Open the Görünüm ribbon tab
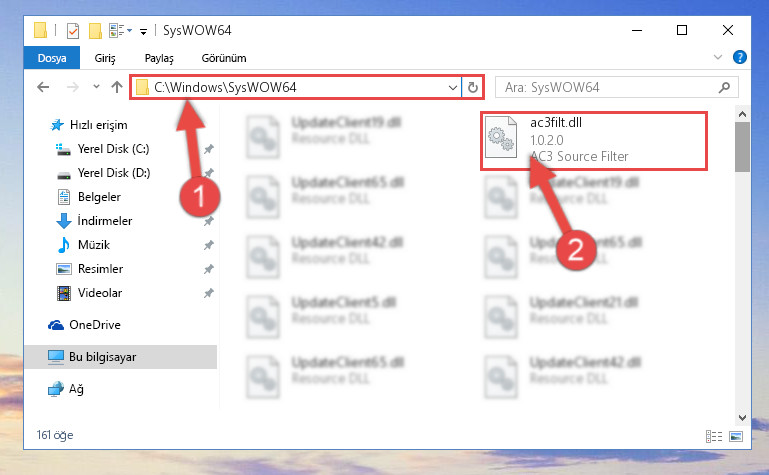769x475 pixels. [x=224, y=58]
